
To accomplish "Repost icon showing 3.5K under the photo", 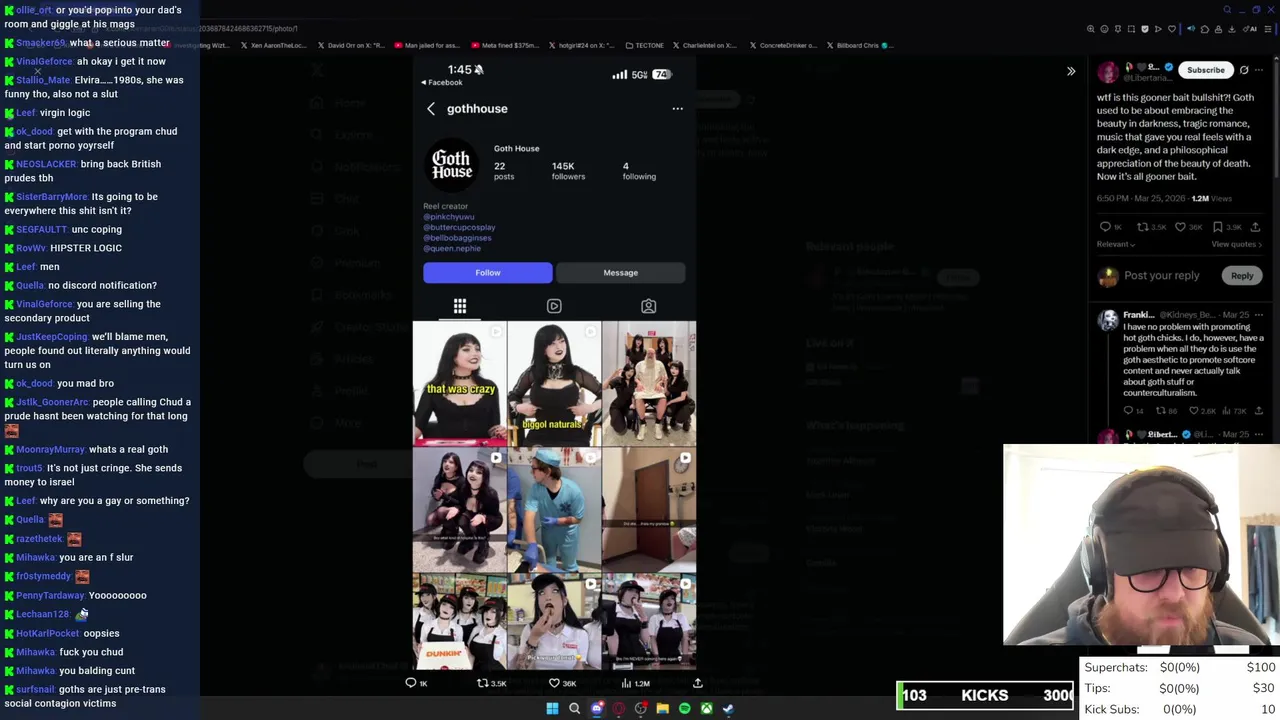I will coord(491,683).
